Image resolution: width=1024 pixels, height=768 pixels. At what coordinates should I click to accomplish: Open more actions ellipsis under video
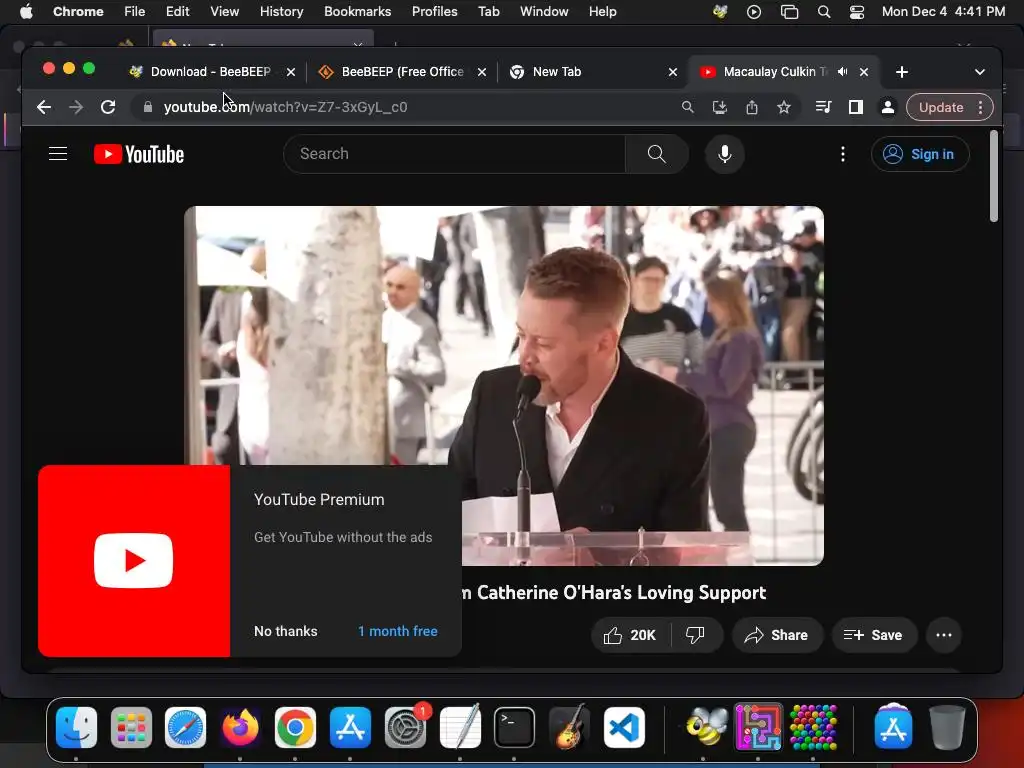(944, 635)
